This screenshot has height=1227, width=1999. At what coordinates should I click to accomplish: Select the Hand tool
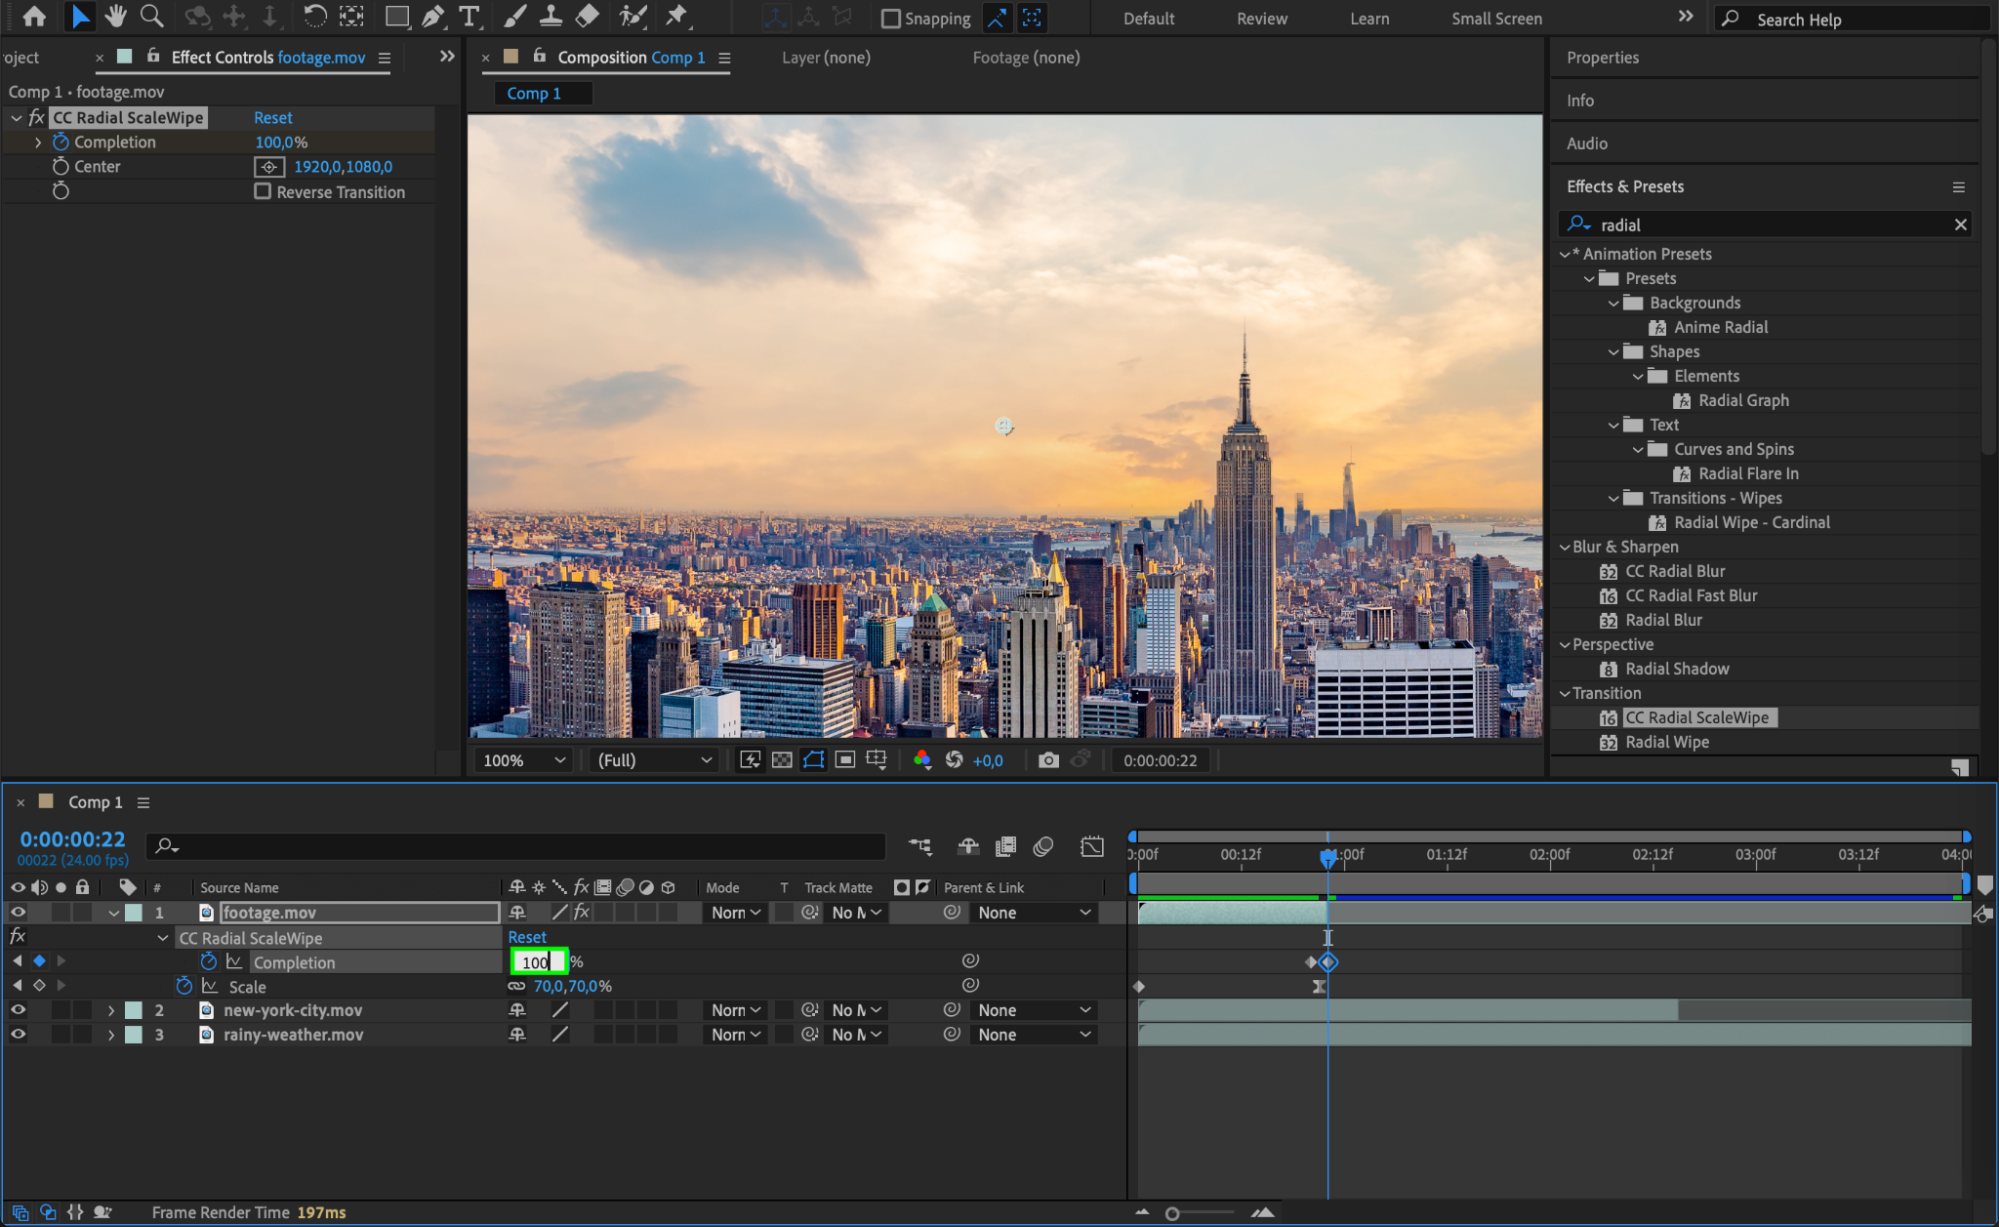116,16
